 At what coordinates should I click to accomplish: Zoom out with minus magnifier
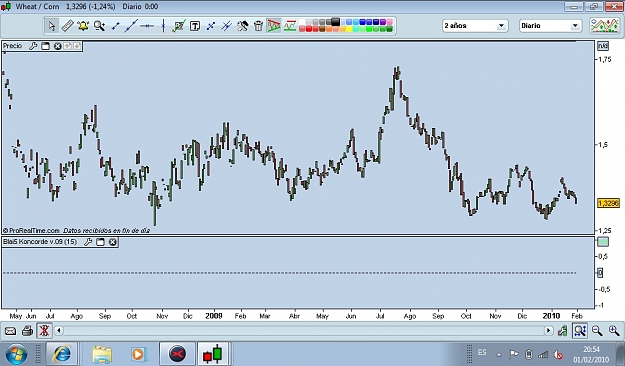click(597, 331)
